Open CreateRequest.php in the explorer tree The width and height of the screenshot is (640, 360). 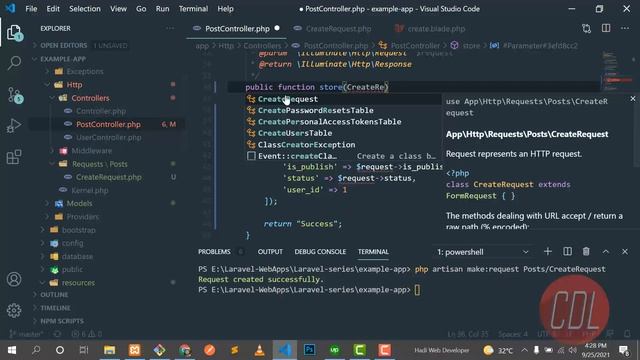coord(109,177)
